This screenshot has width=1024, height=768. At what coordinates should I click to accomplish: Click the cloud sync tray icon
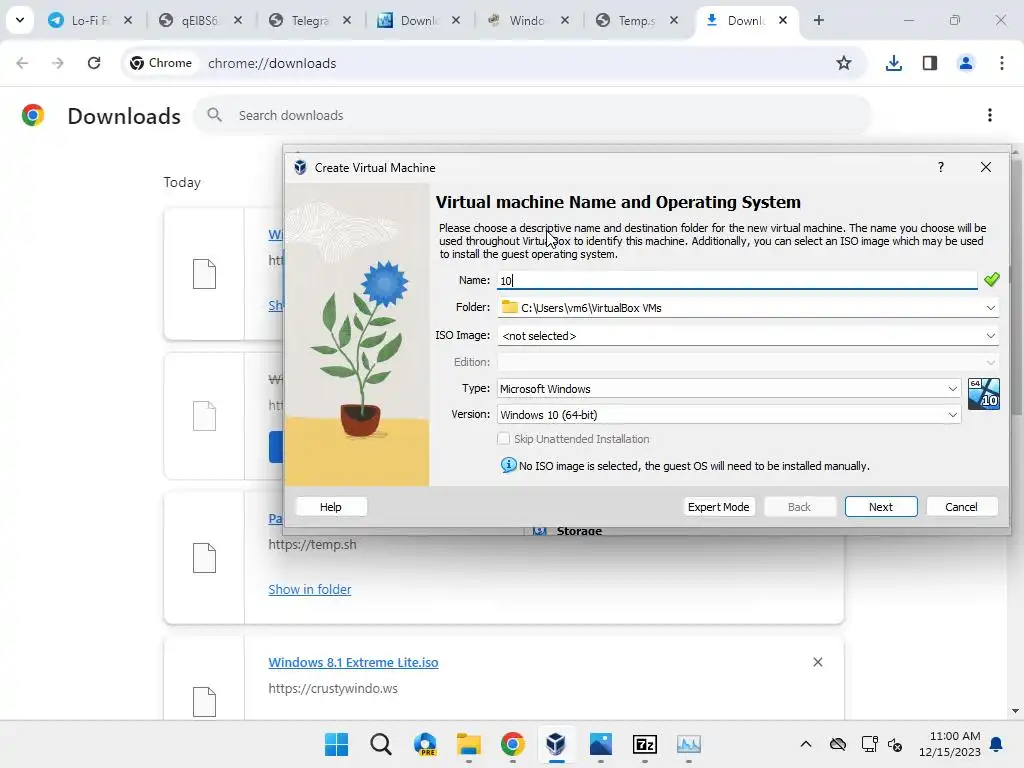click(838, 744)
